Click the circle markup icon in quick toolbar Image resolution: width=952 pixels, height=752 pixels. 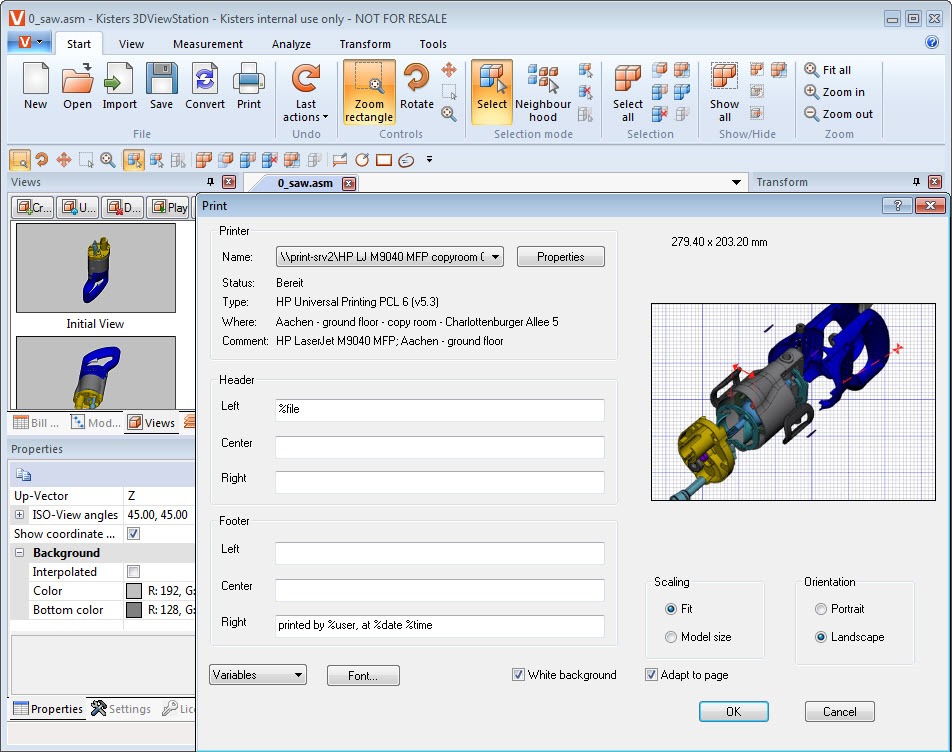pos(362,160)
